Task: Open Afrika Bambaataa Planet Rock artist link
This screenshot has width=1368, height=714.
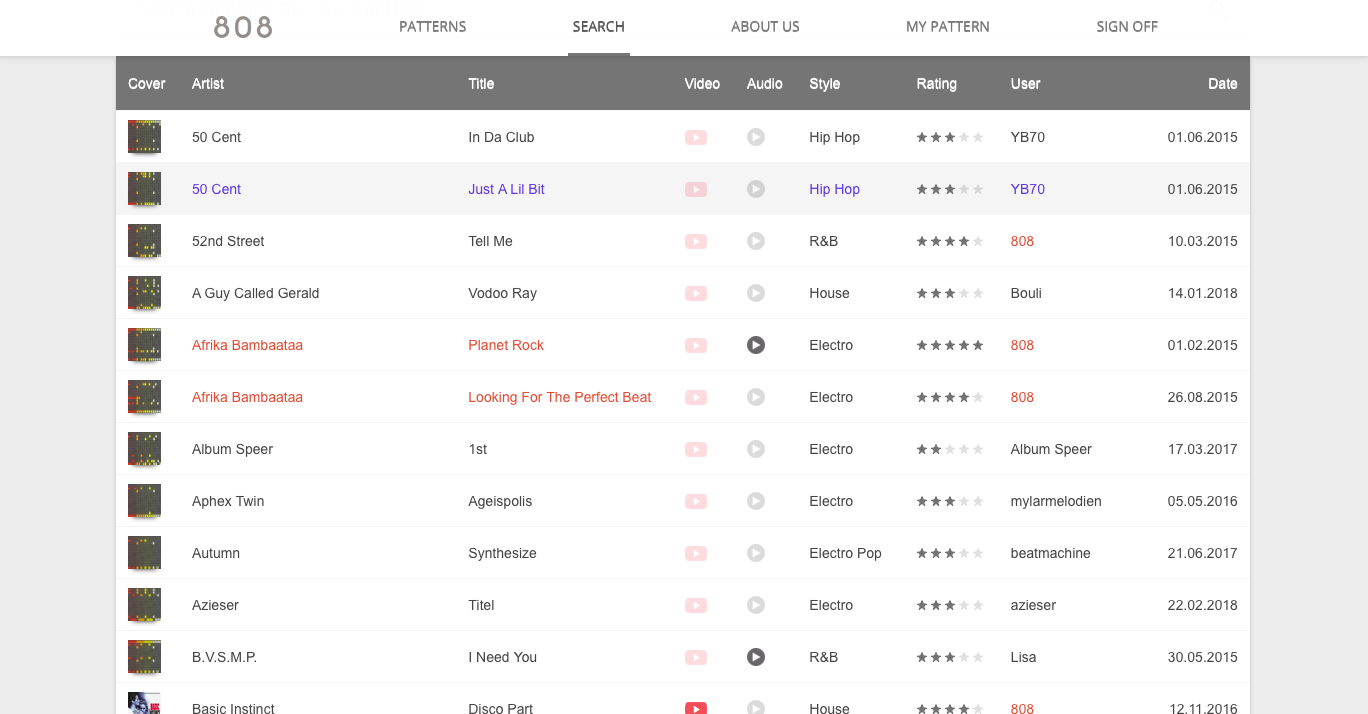Action: pos(247,345)
